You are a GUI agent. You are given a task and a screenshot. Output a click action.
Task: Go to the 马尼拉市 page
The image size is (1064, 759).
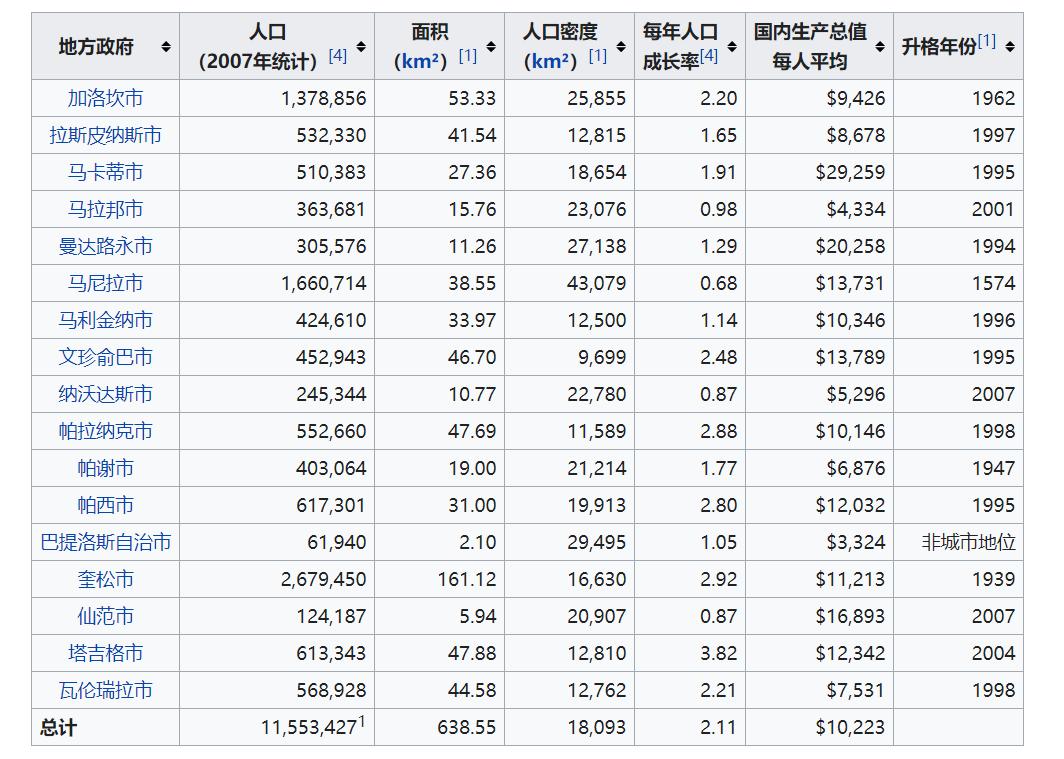click(105, 283)
